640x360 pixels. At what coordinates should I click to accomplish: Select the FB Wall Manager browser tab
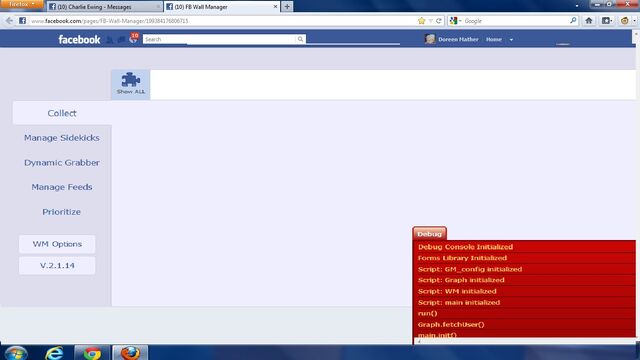pyautogui.click(x=222, y=7)
